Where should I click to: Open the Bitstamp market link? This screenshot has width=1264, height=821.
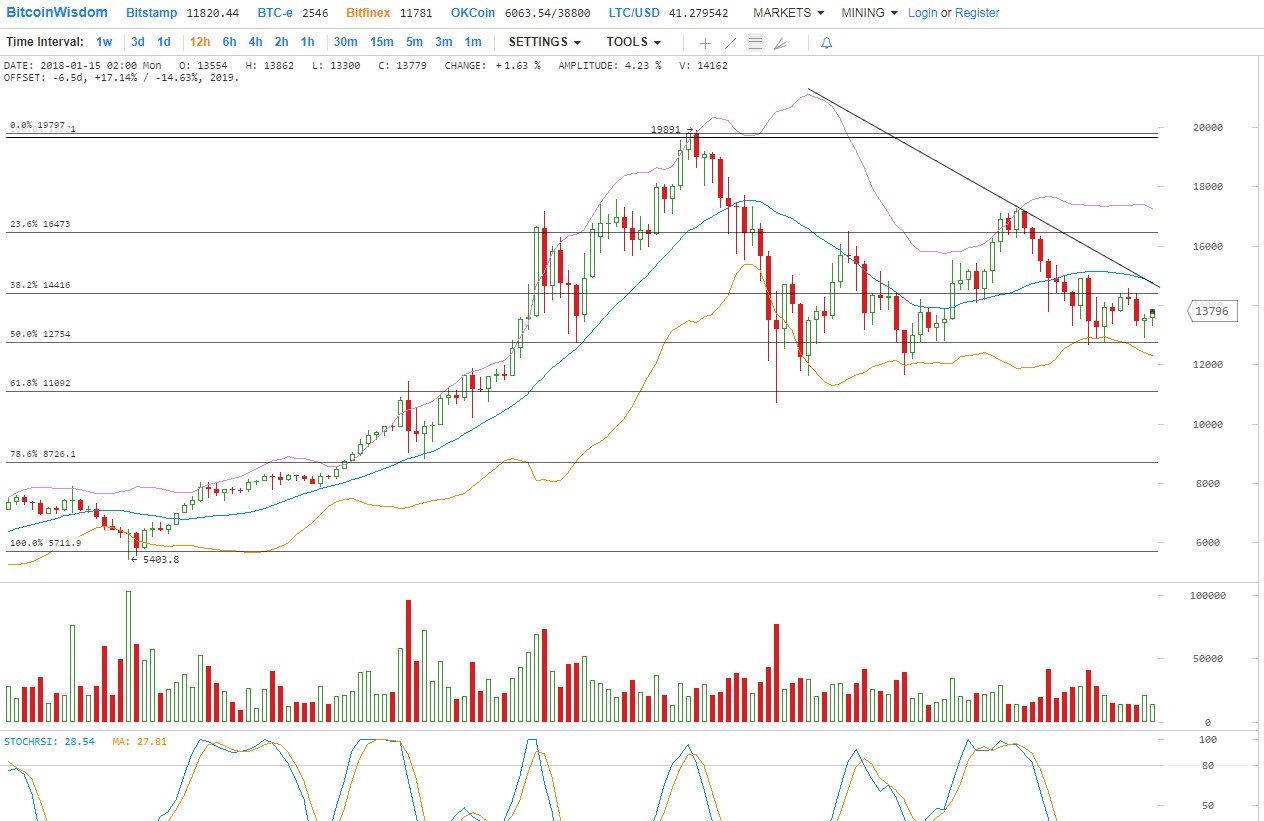click(152, 13)
